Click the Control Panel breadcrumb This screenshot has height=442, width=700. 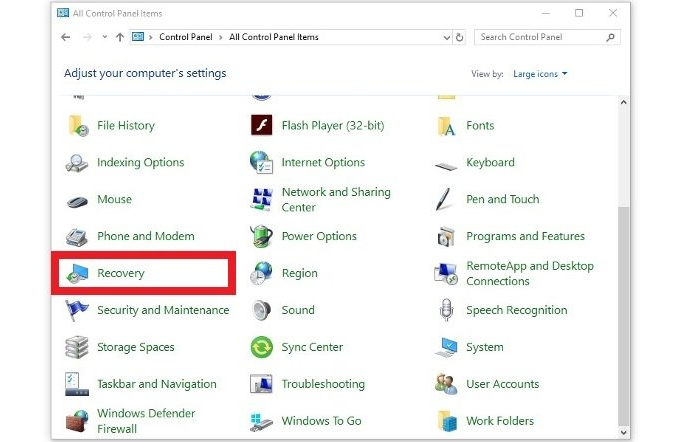(x=186, y=37)
